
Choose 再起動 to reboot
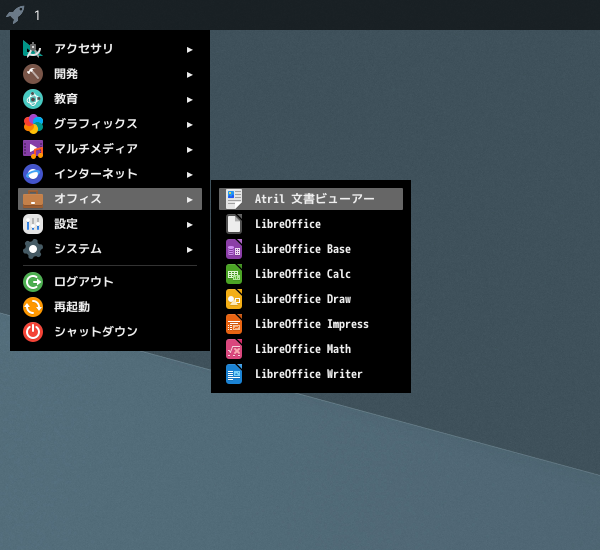110,307
